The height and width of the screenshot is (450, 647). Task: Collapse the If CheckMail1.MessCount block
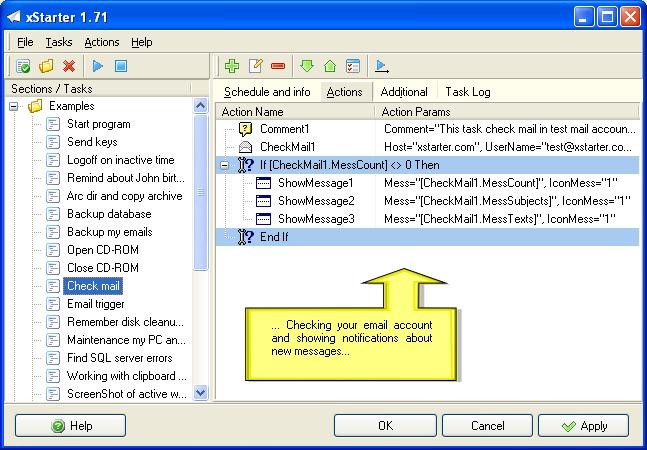coord(226,165)
